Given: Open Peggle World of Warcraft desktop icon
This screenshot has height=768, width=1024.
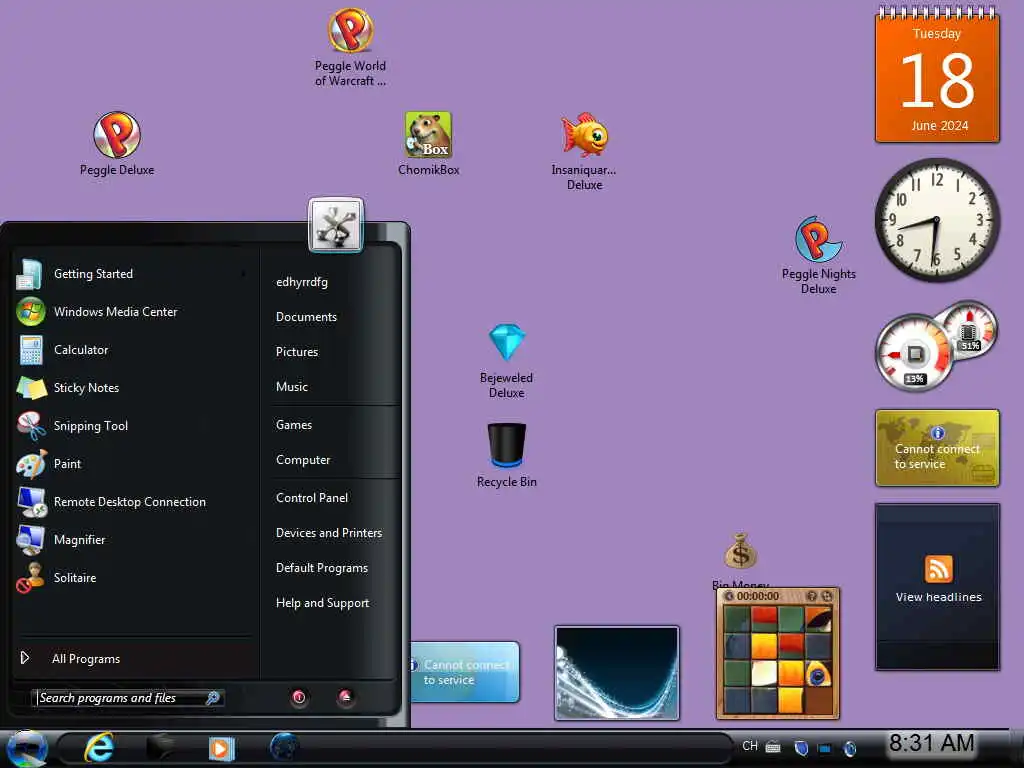Looking at the screenshot, I should pos(351,48).
